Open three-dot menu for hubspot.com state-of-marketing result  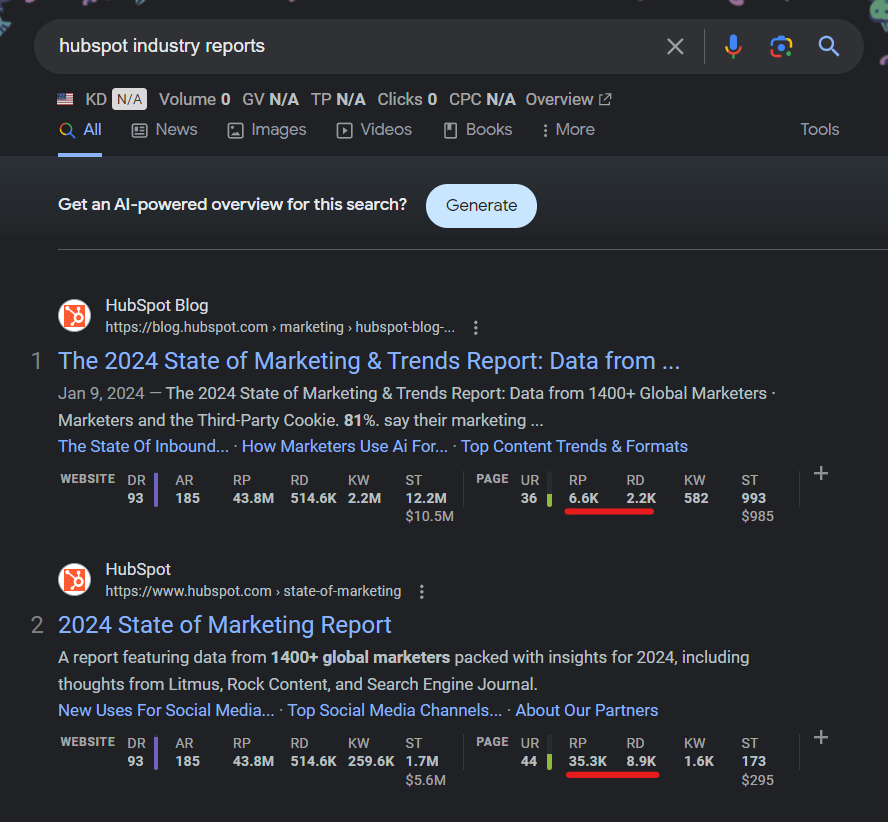click(x=421, y=592)
